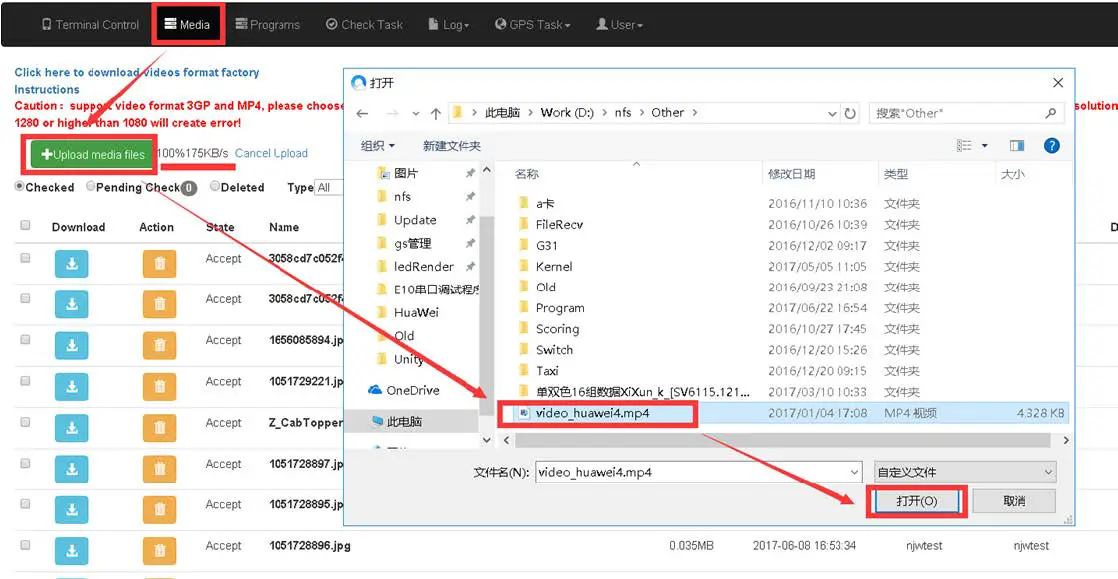Click the horizontal scrollbar under file list
This screenshot has width=1118, height=579.
tap(782, 441)
